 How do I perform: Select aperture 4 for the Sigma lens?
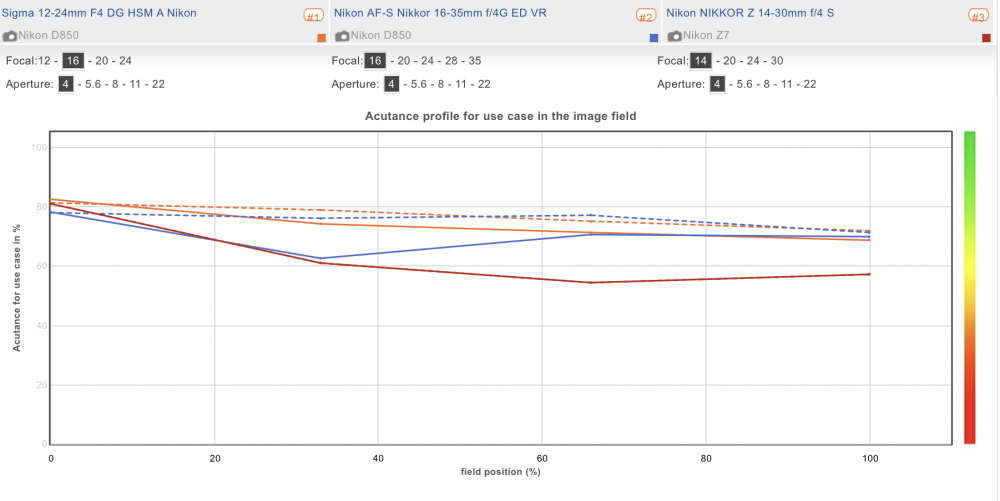(66, 84)
